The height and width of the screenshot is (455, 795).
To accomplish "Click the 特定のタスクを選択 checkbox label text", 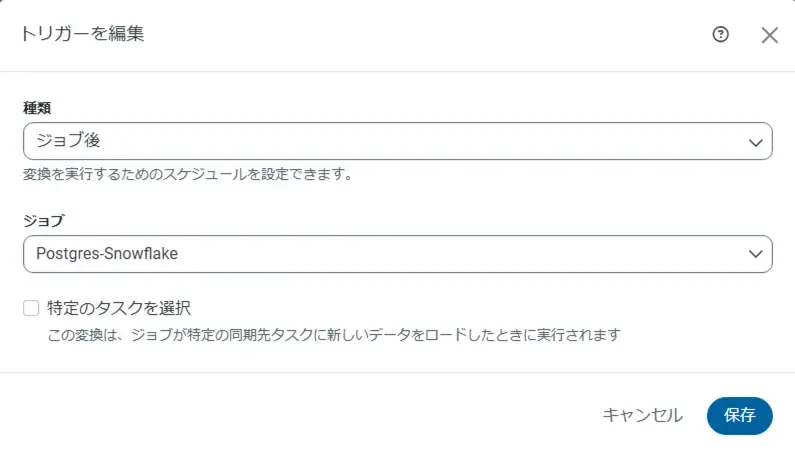I will coord(119,308).
